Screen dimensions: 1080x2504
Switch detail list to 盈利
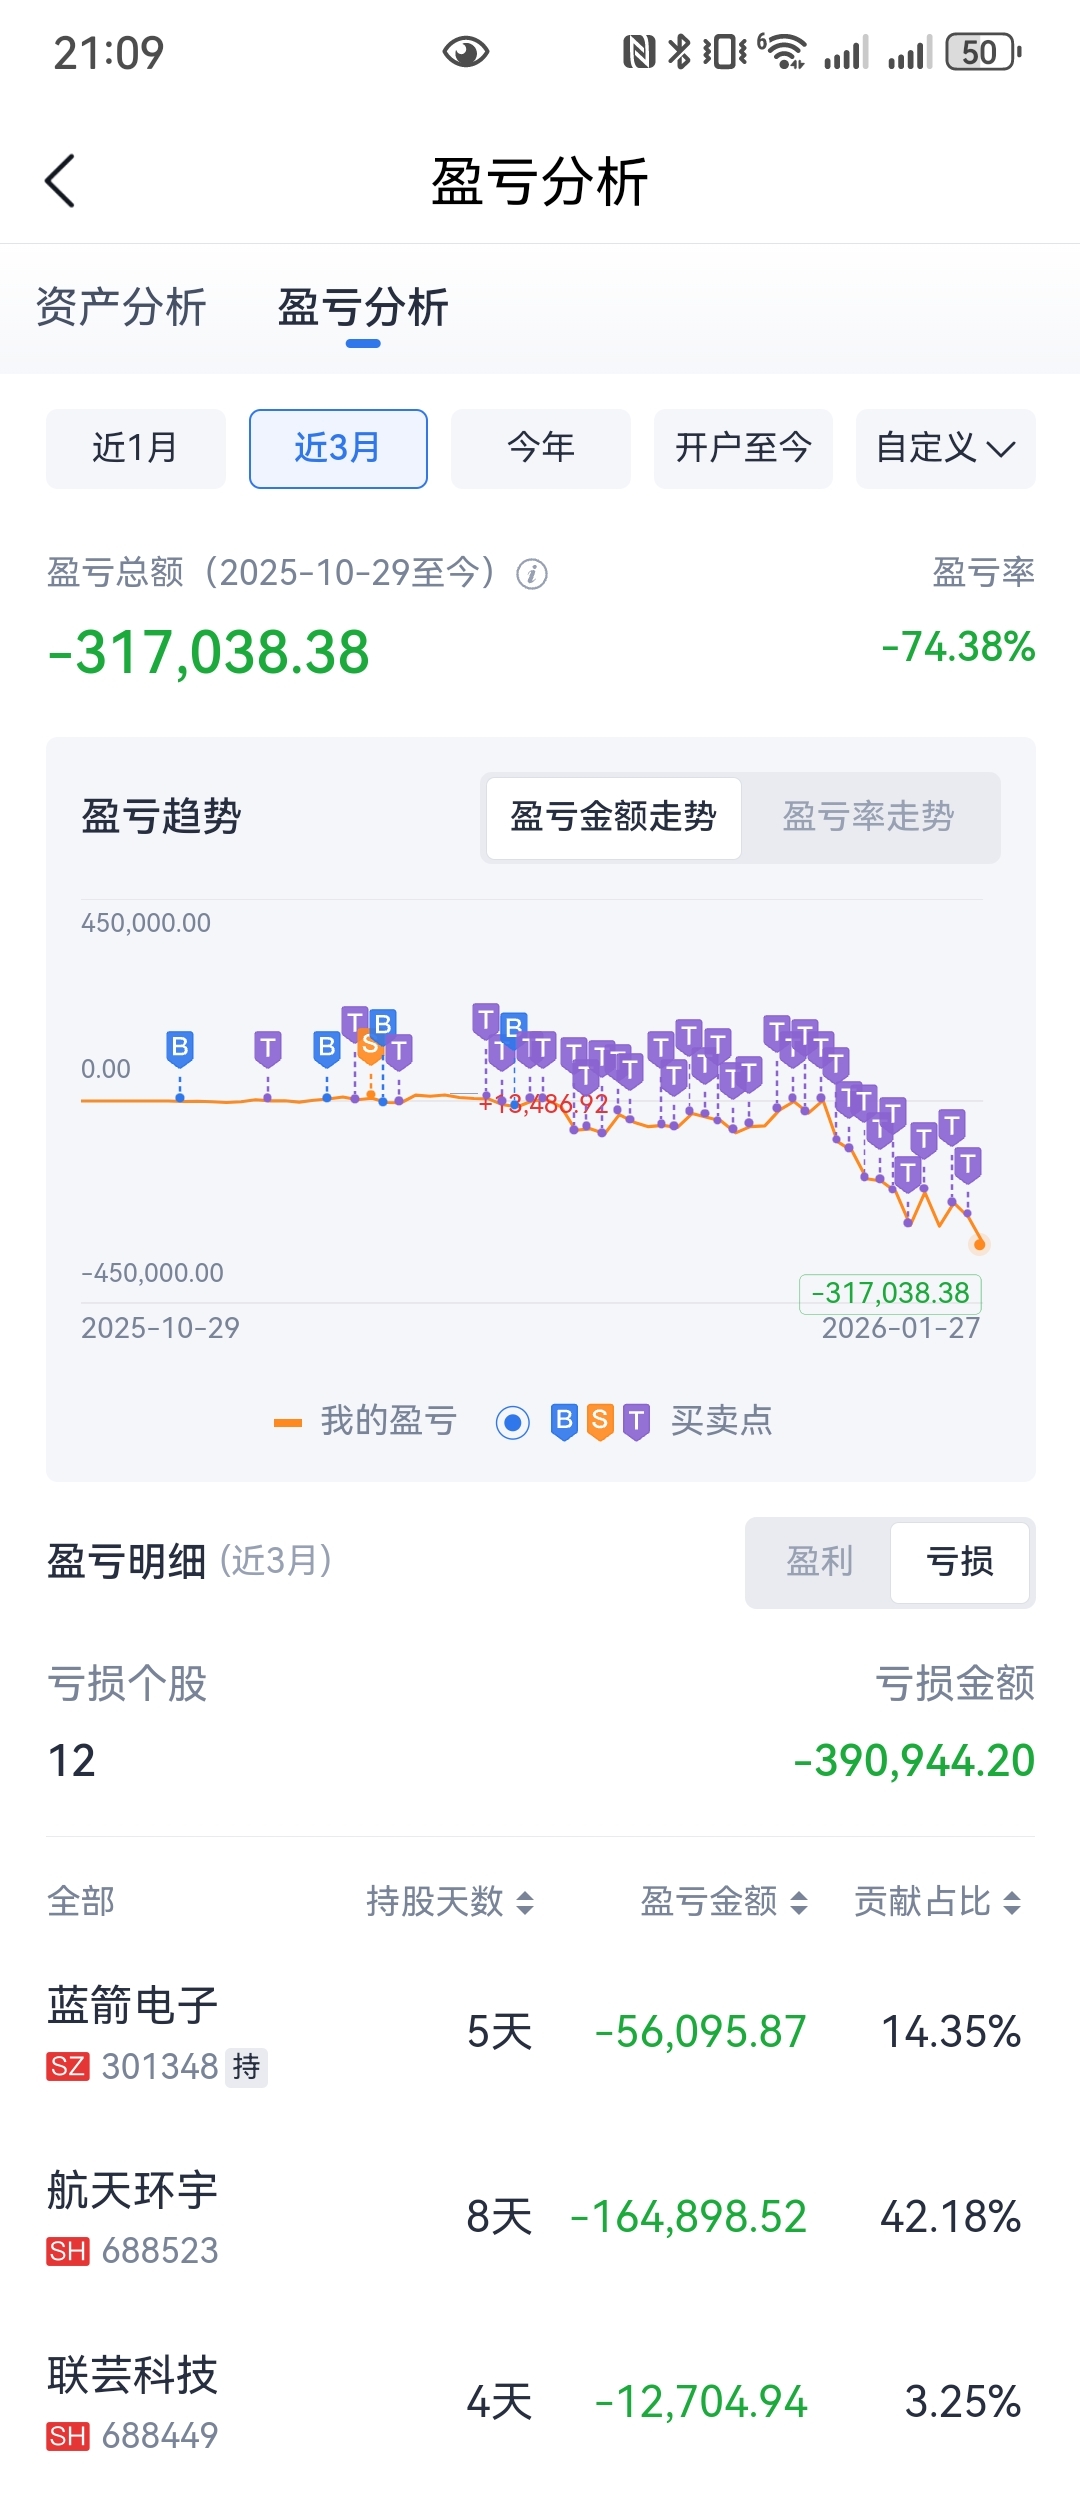point(819,1562)
